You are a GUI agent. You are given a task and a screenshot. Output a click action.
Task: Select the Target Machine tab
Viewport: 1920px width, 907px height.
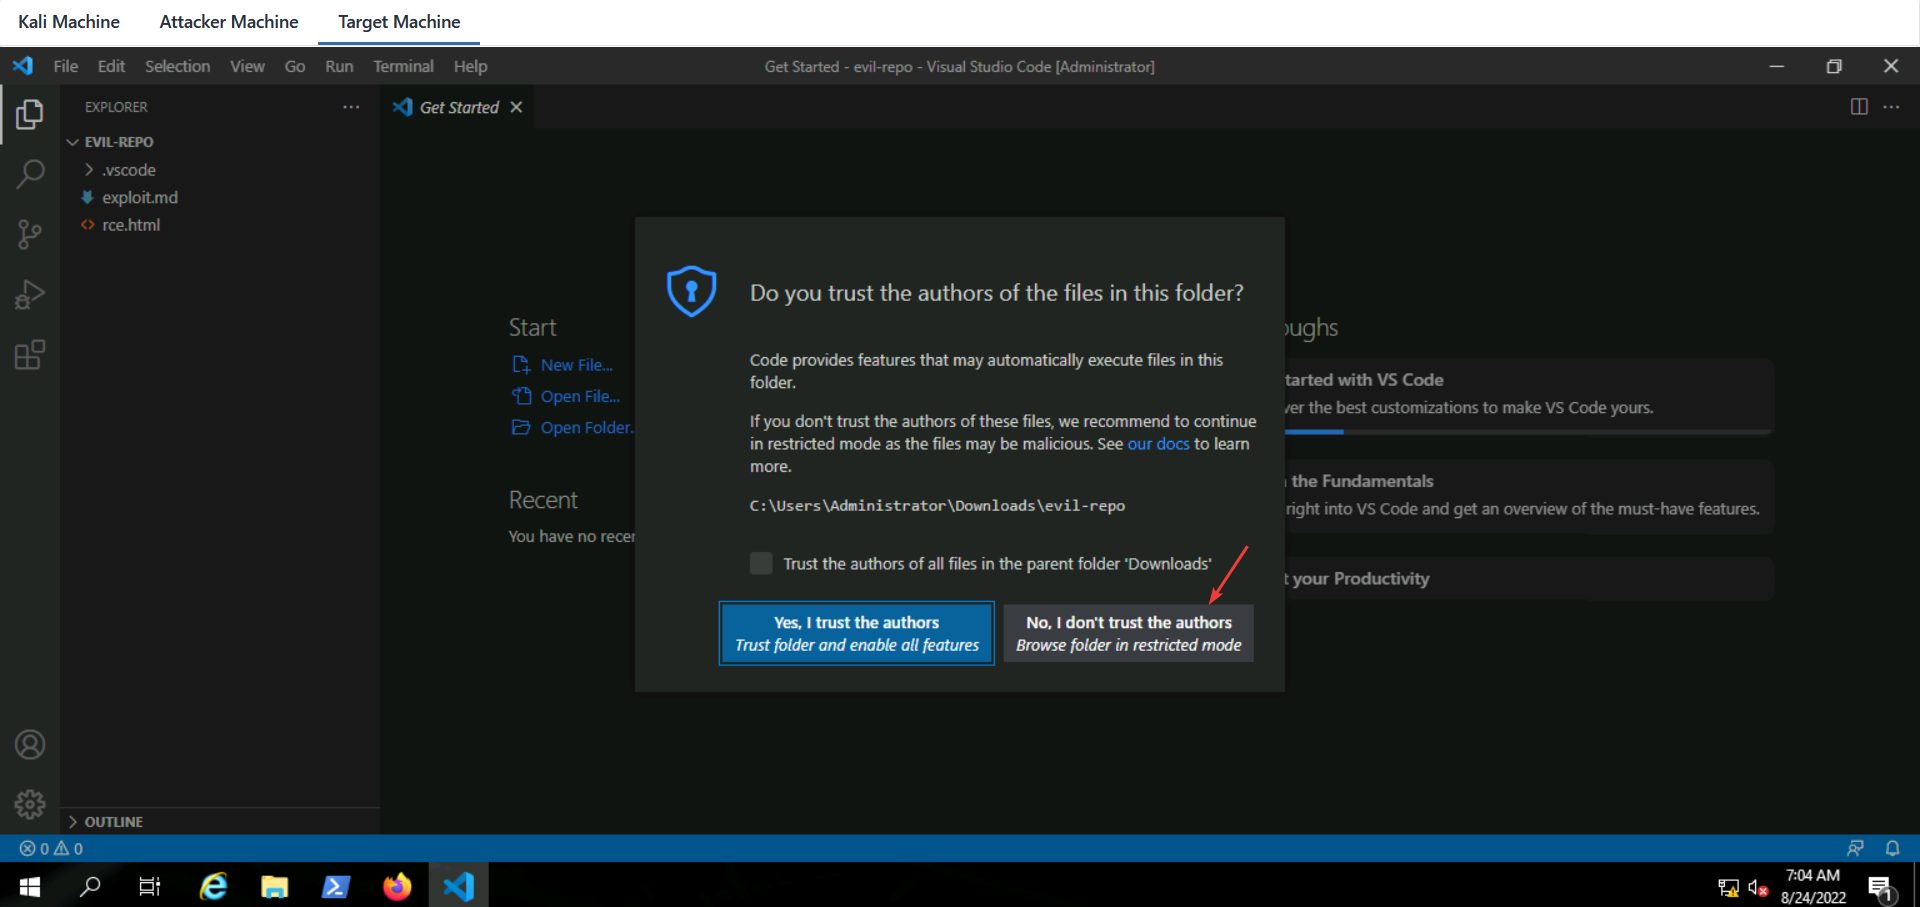tap(399, 22)
